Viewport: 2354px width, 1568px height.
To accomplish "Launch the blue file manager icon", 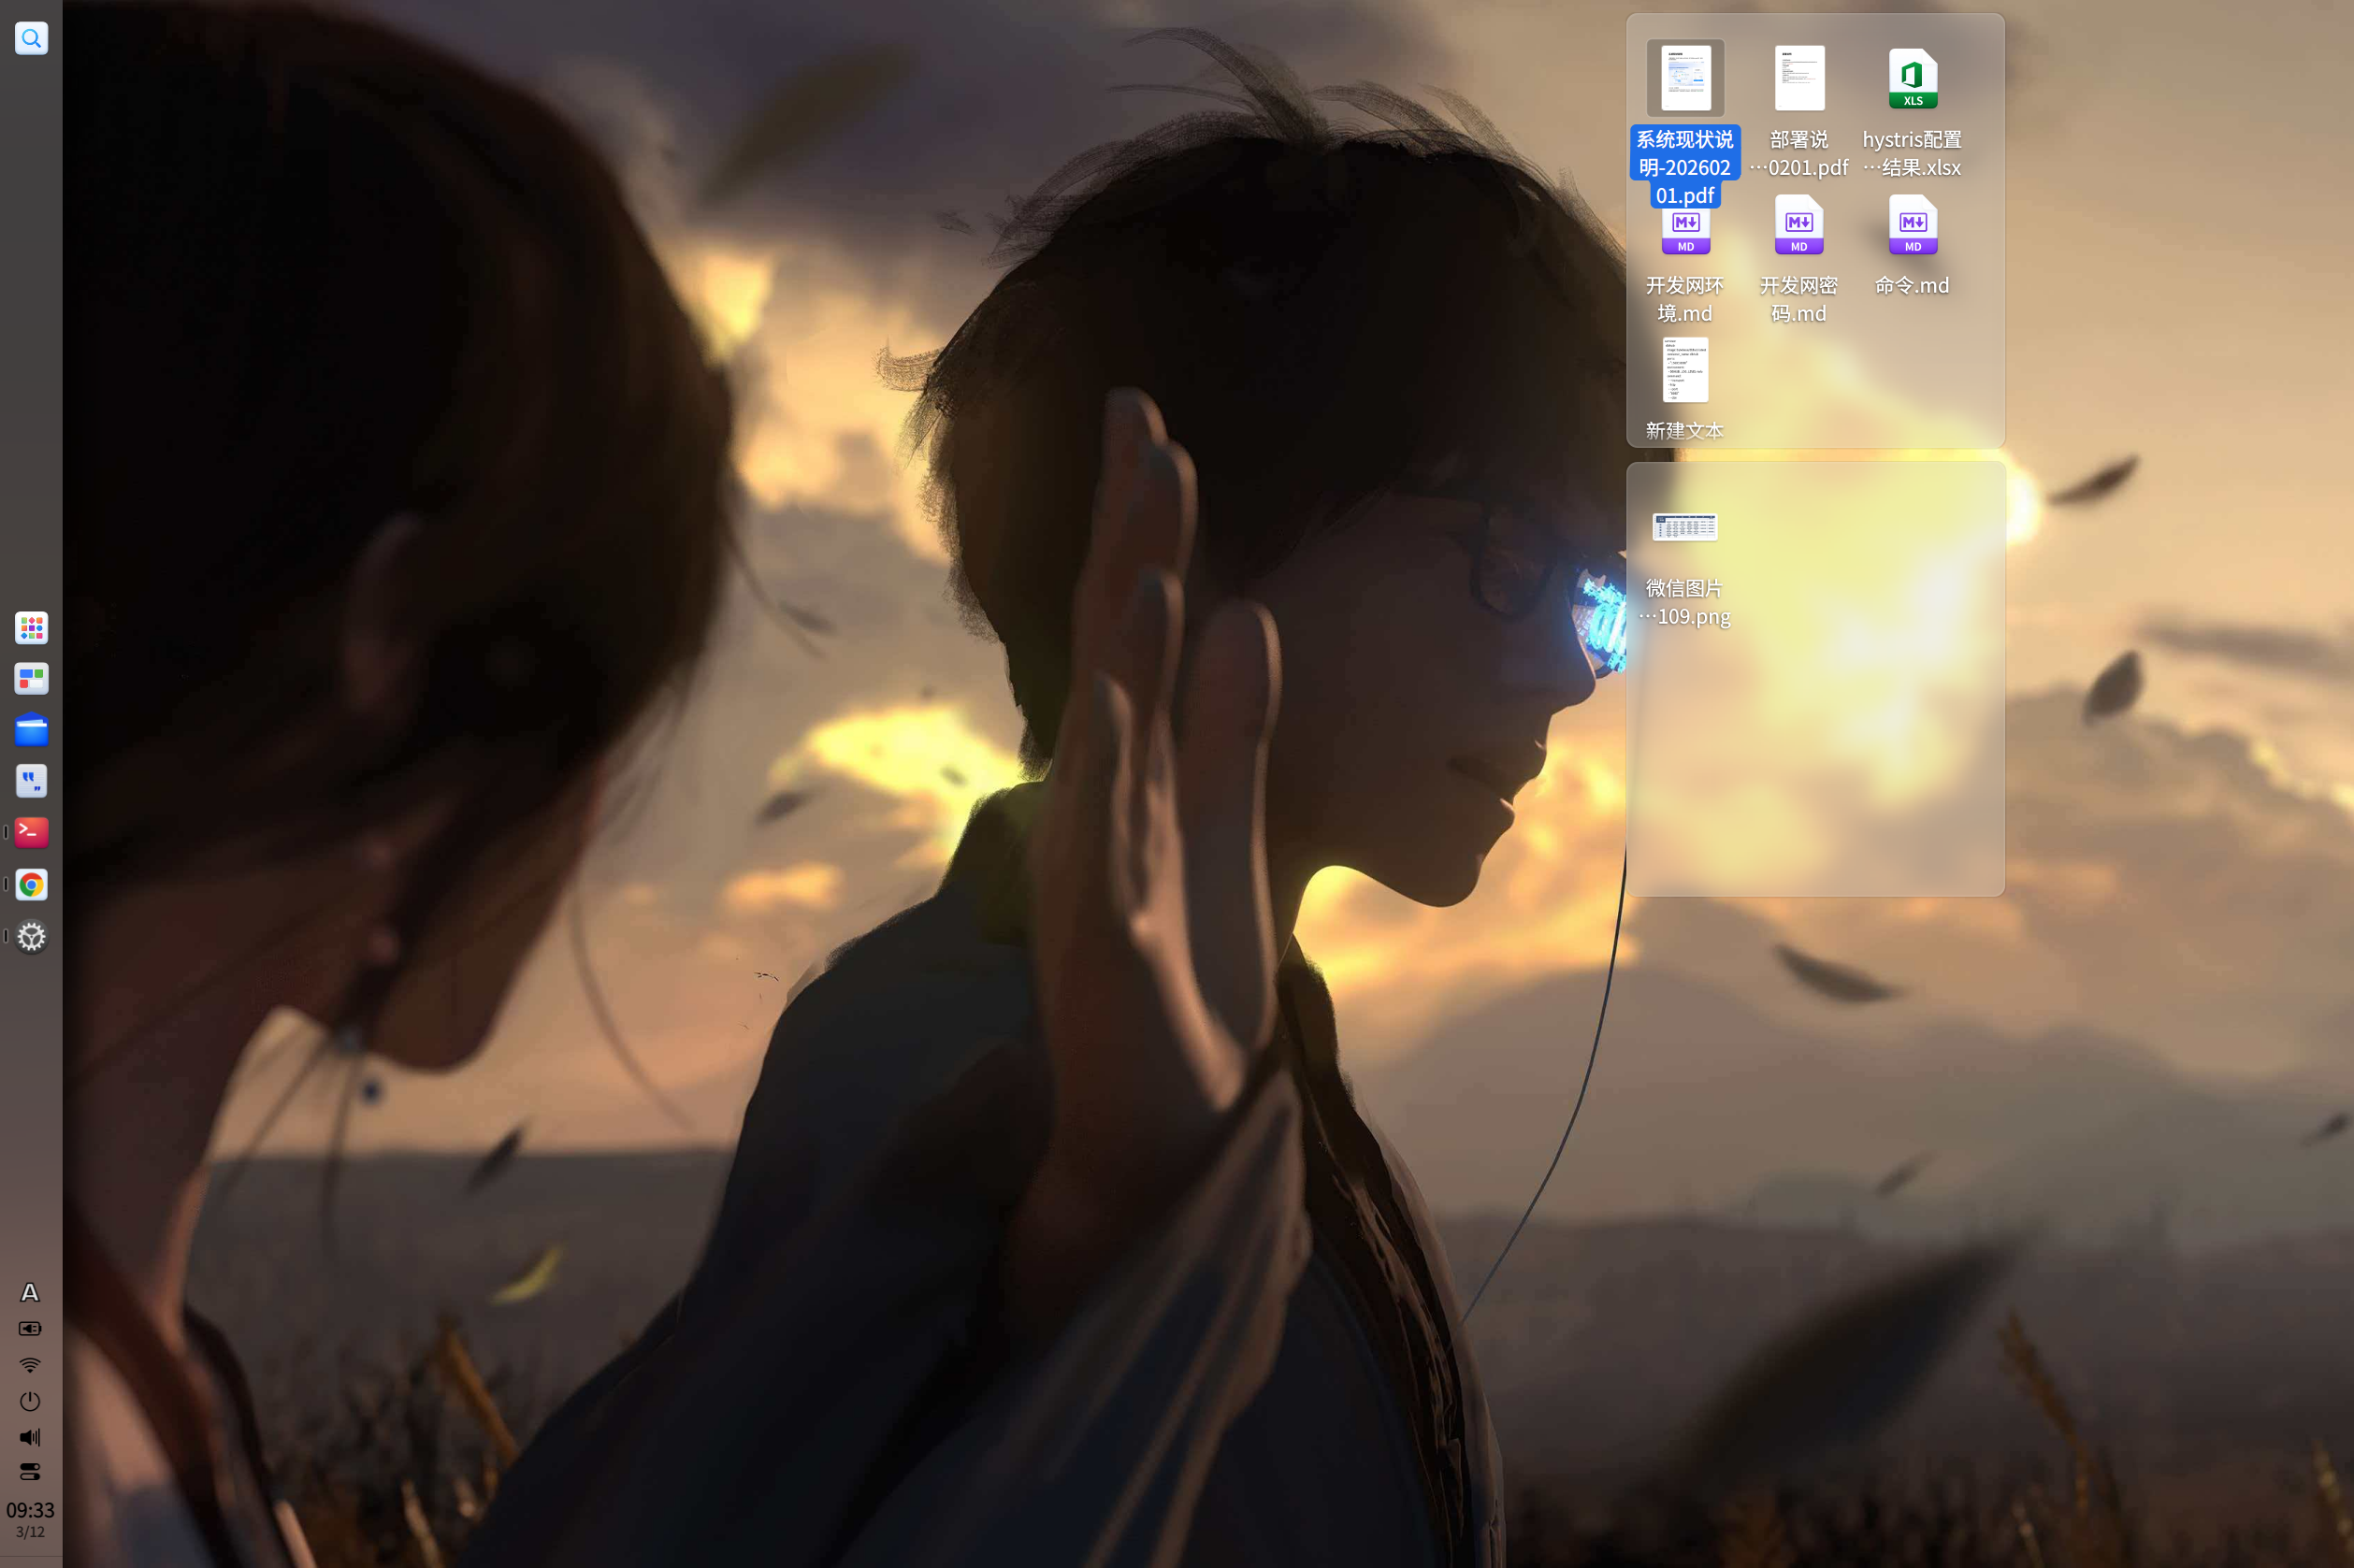I will pyautogui.click(x=31, y=730).
